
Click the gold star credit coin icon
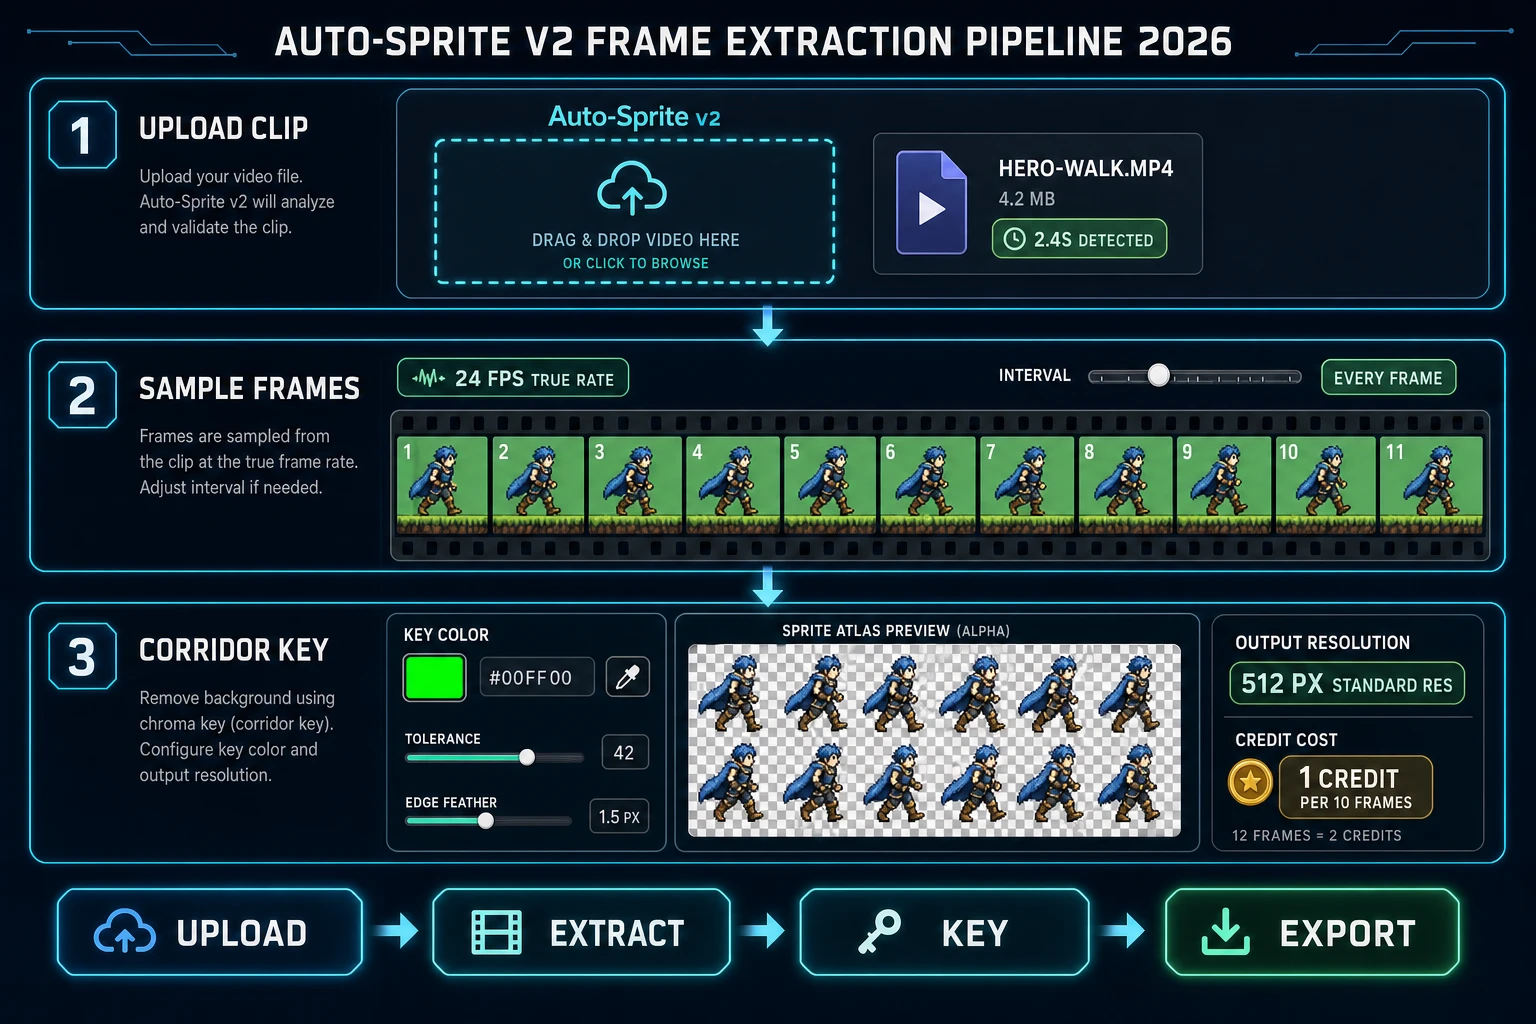point(1250,782)
